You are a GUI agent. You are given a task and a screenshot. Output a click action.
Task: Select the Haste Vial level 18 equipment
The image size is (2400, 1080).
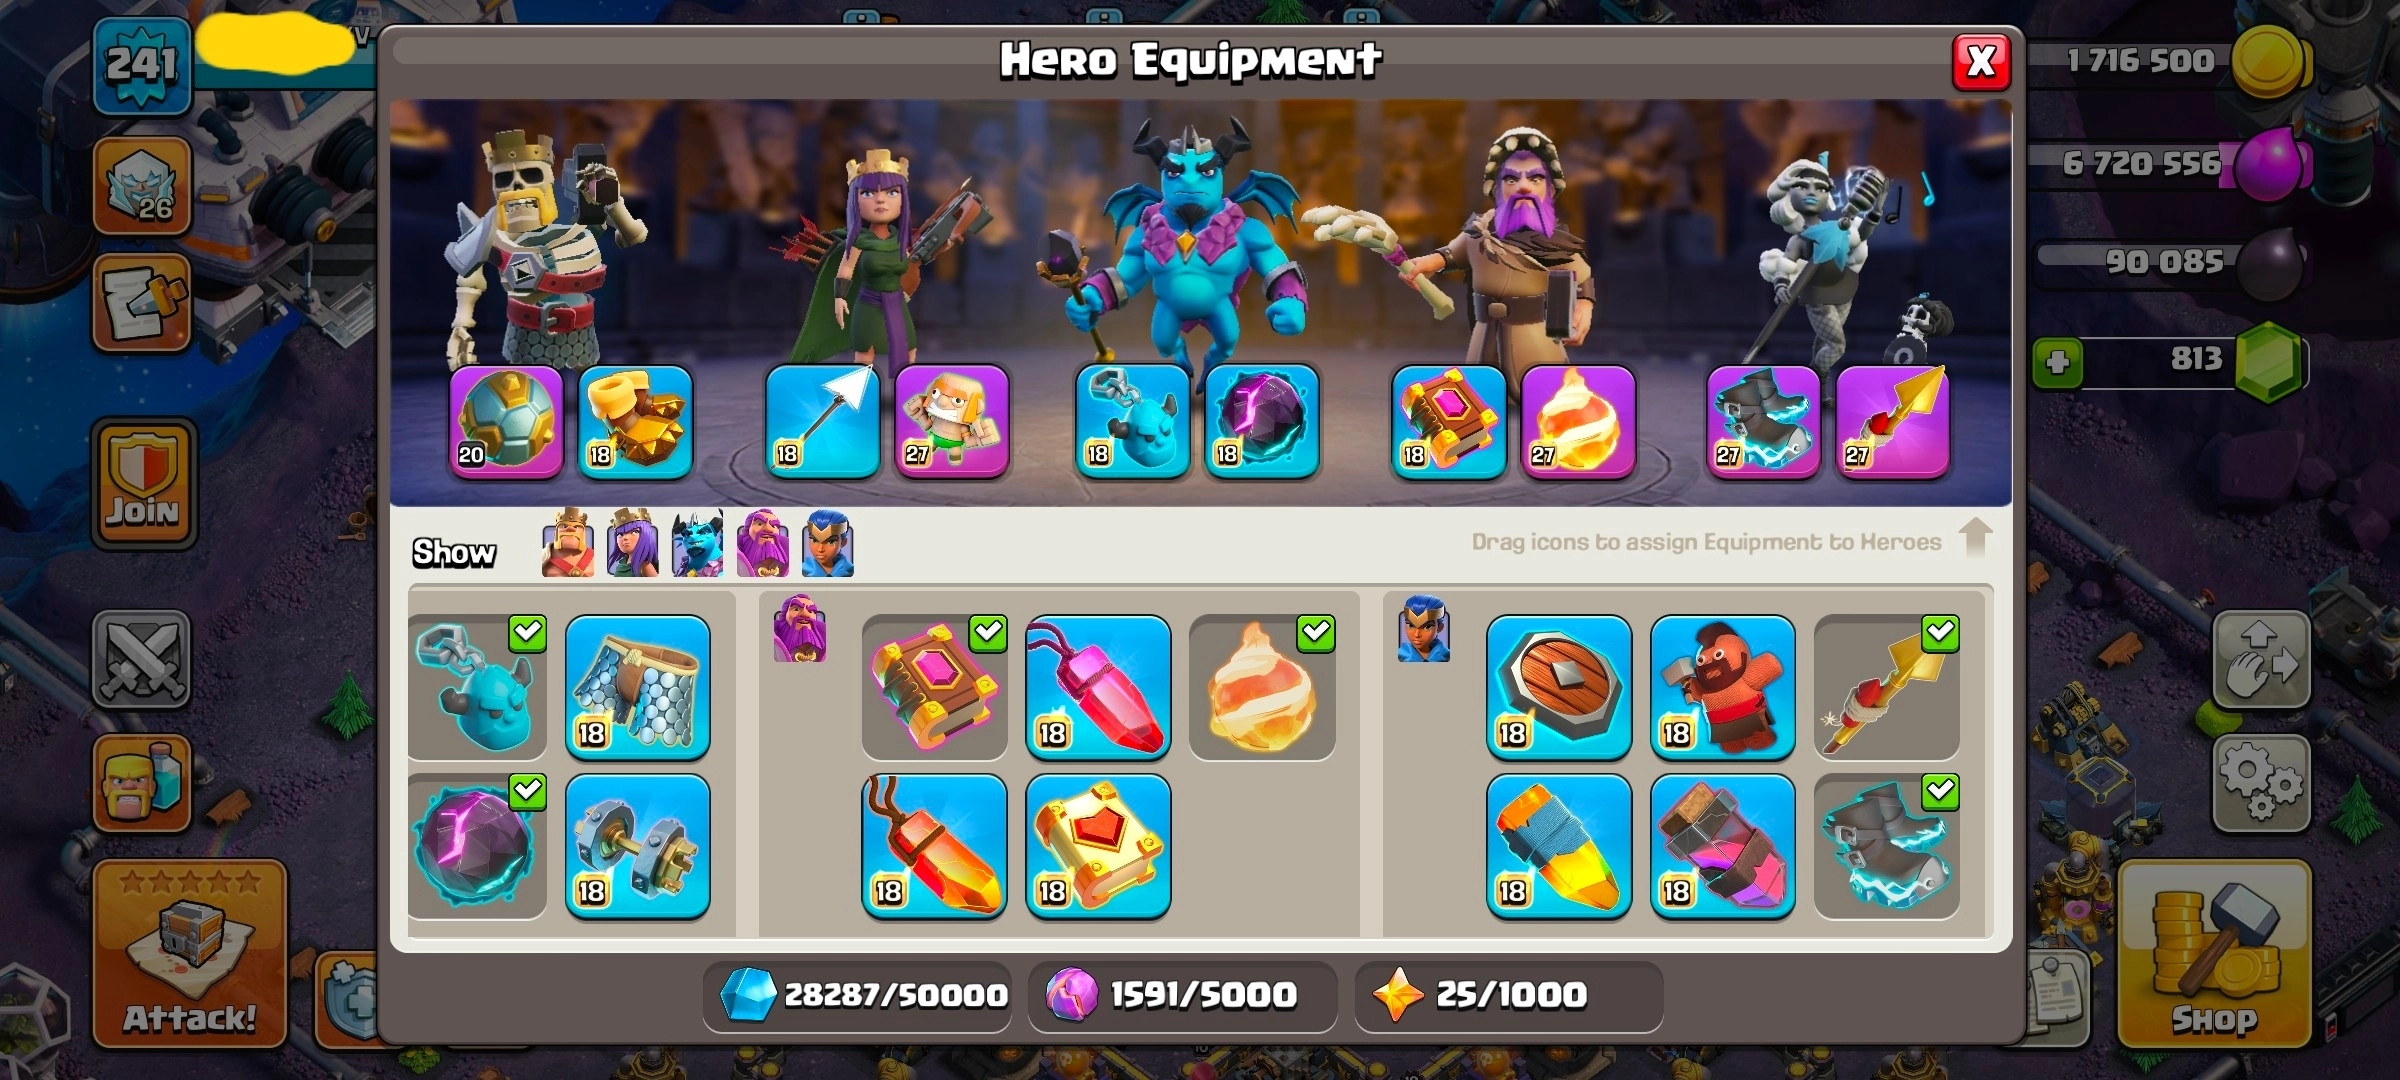point(1722,846)
